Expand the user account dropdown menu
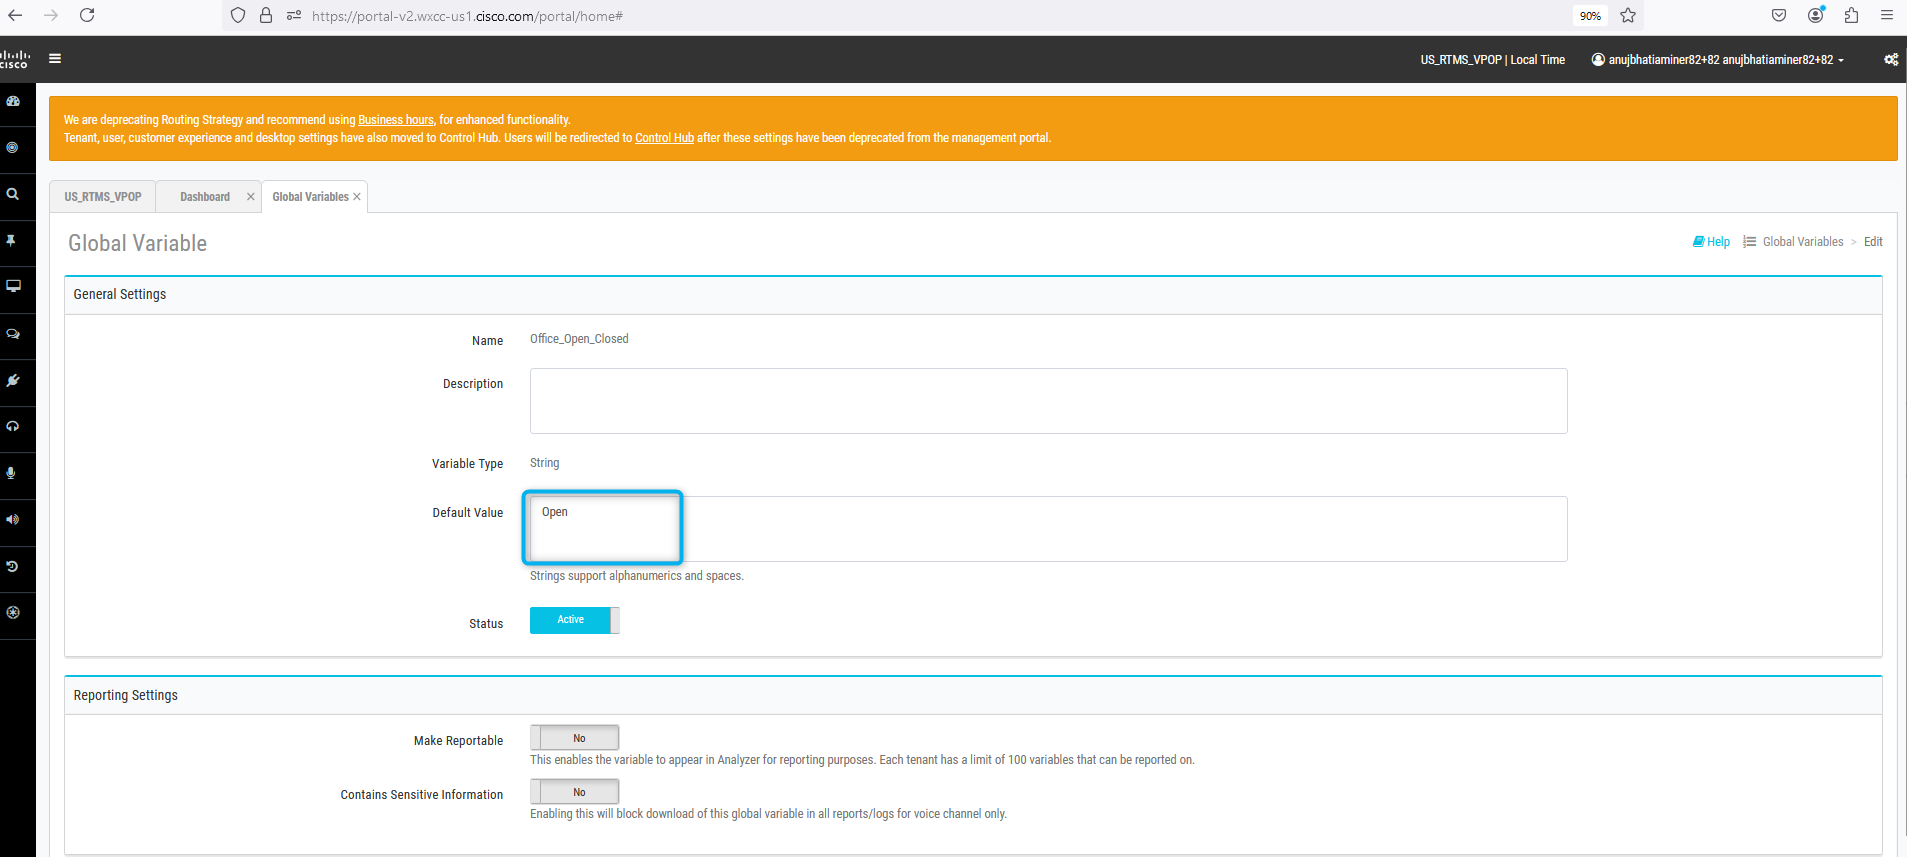The width and height of the screenshot is (1907, 857). pyautogui.click(x=1718, y=60)
